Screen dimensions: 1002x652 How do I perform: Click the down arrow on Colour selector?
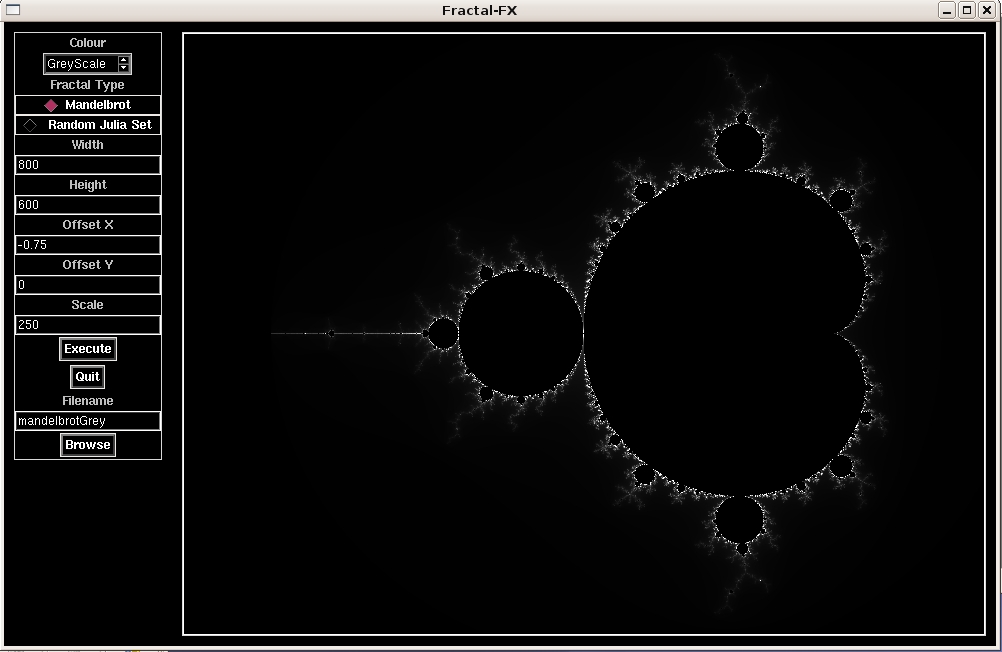pyautogui.click(x=124, y=68)
